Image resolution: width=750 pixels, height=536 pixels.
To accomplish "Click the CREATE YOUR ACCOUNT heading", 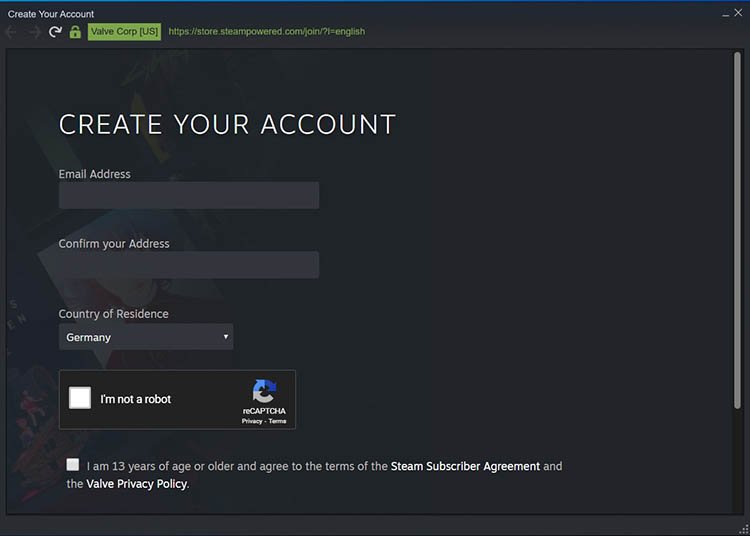I will pos(227,125).
